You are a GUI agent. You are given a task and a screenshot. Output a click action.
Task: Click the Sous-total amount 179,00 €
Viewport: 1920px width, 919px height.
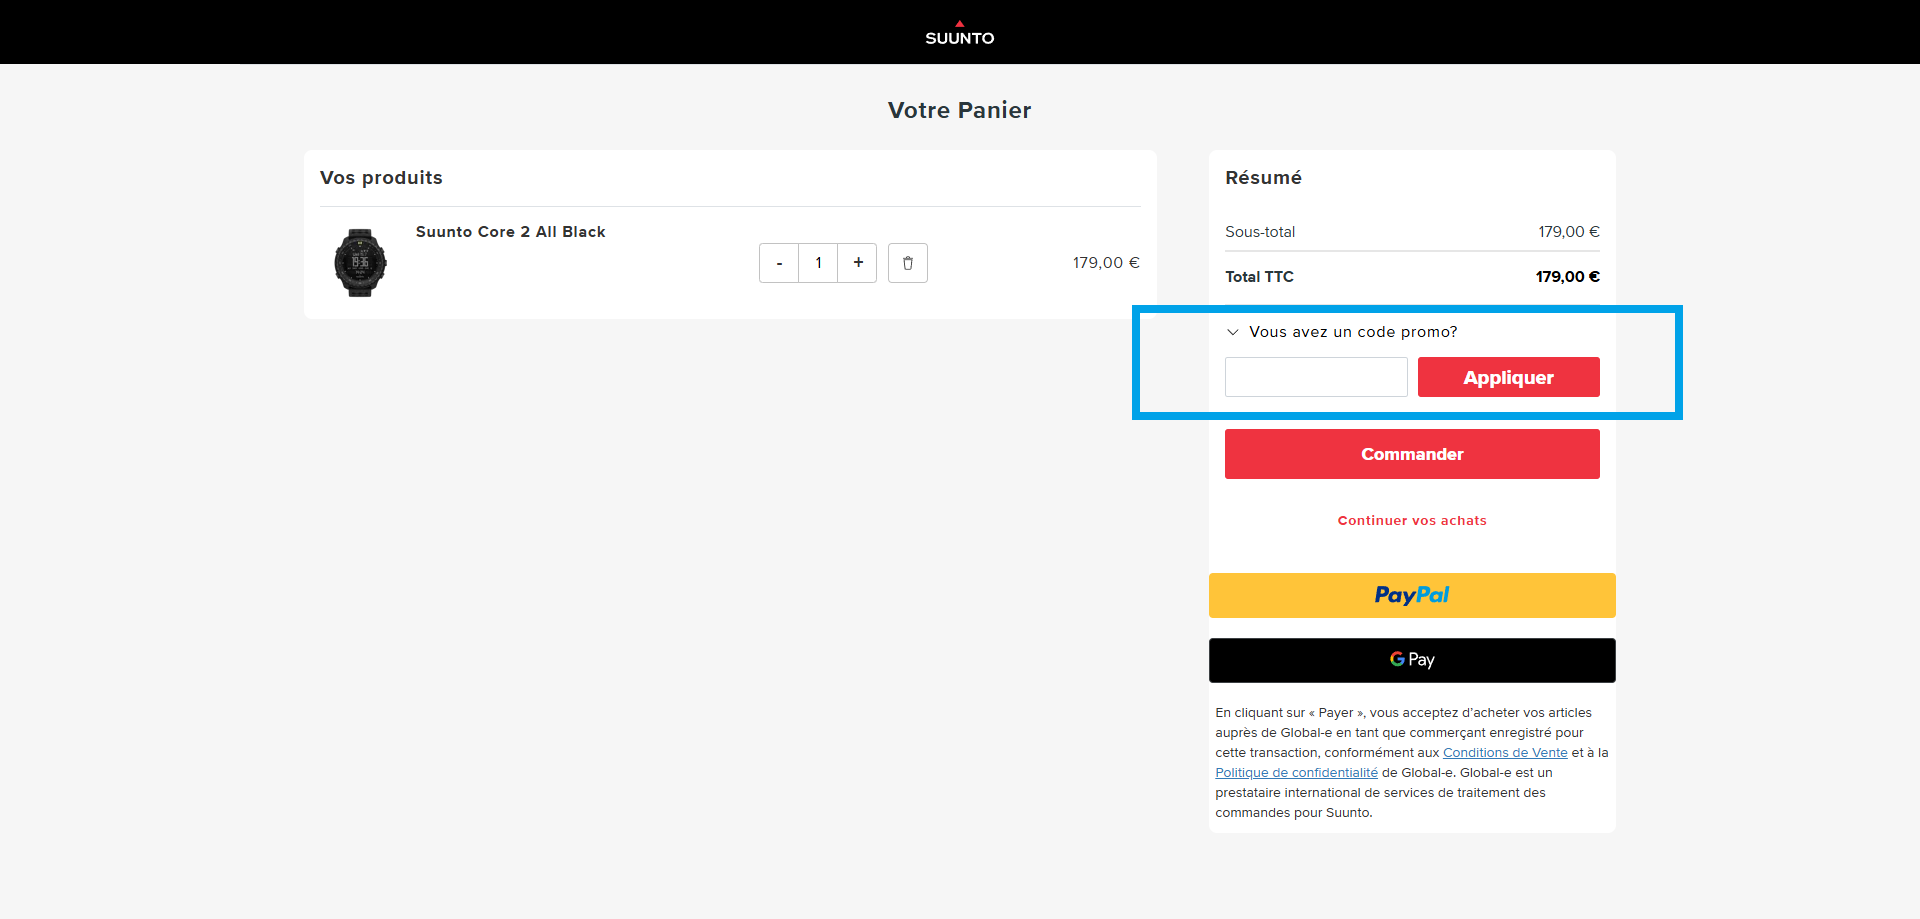1569,232
